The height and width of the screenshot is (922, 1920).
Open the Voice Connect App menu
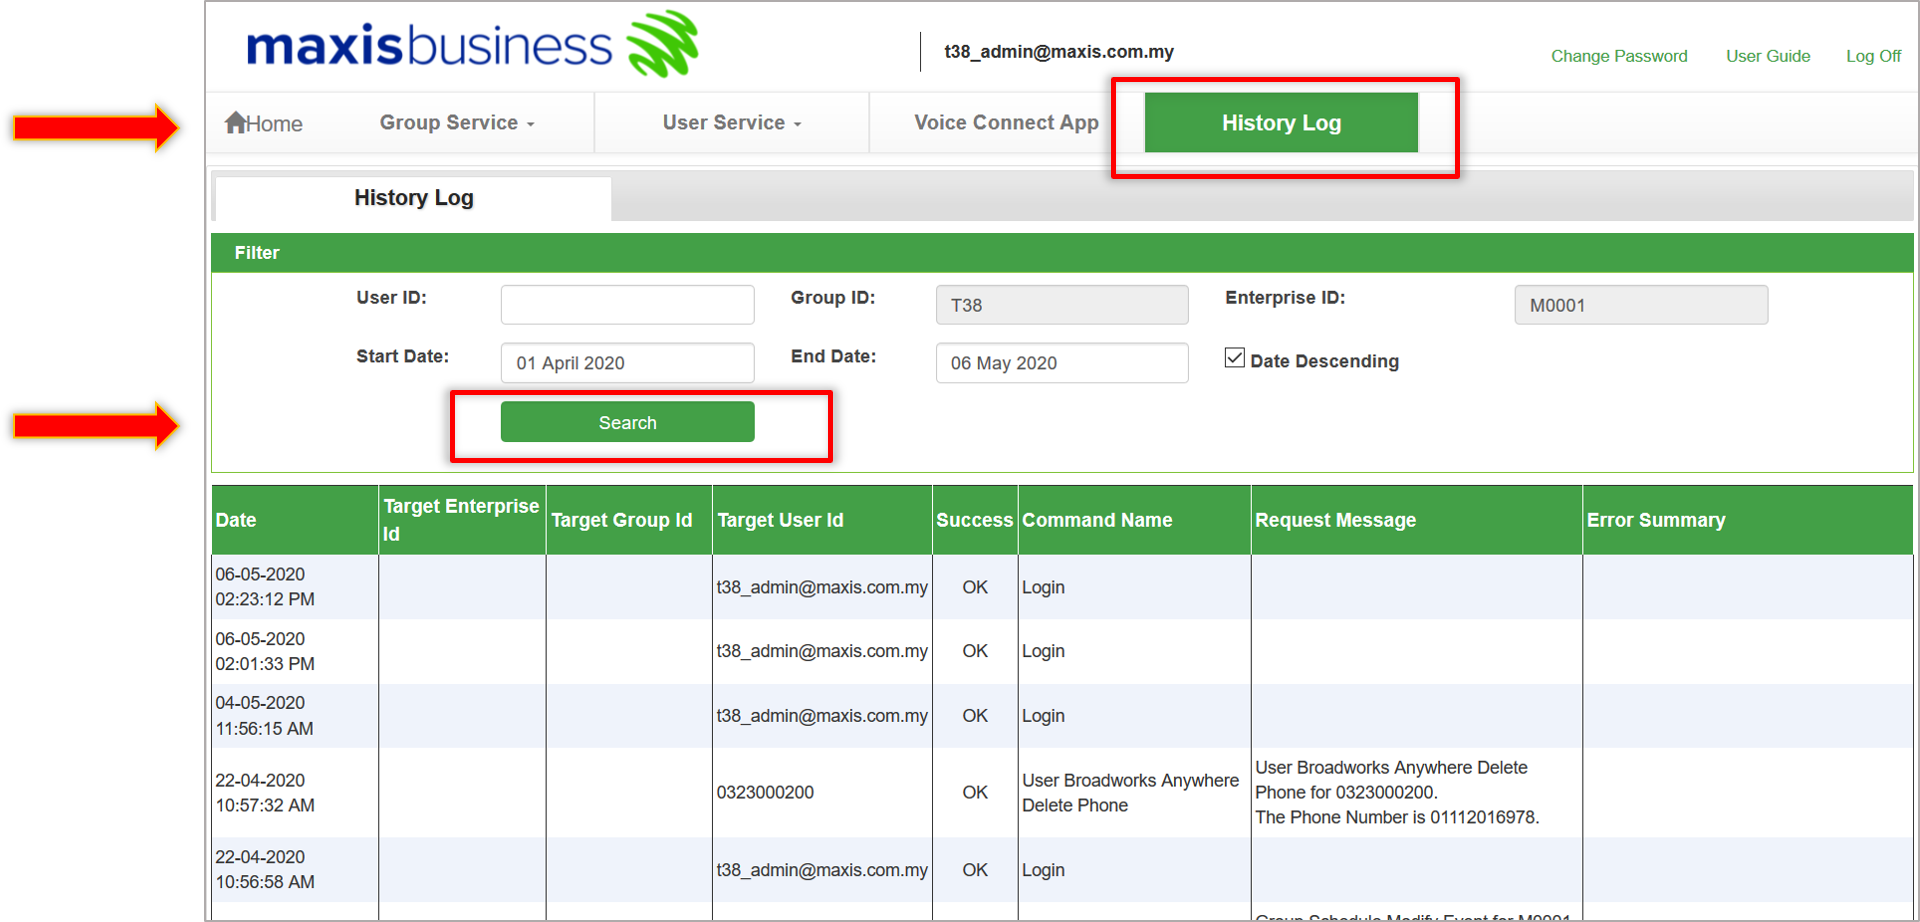(x=1006, y=123)
